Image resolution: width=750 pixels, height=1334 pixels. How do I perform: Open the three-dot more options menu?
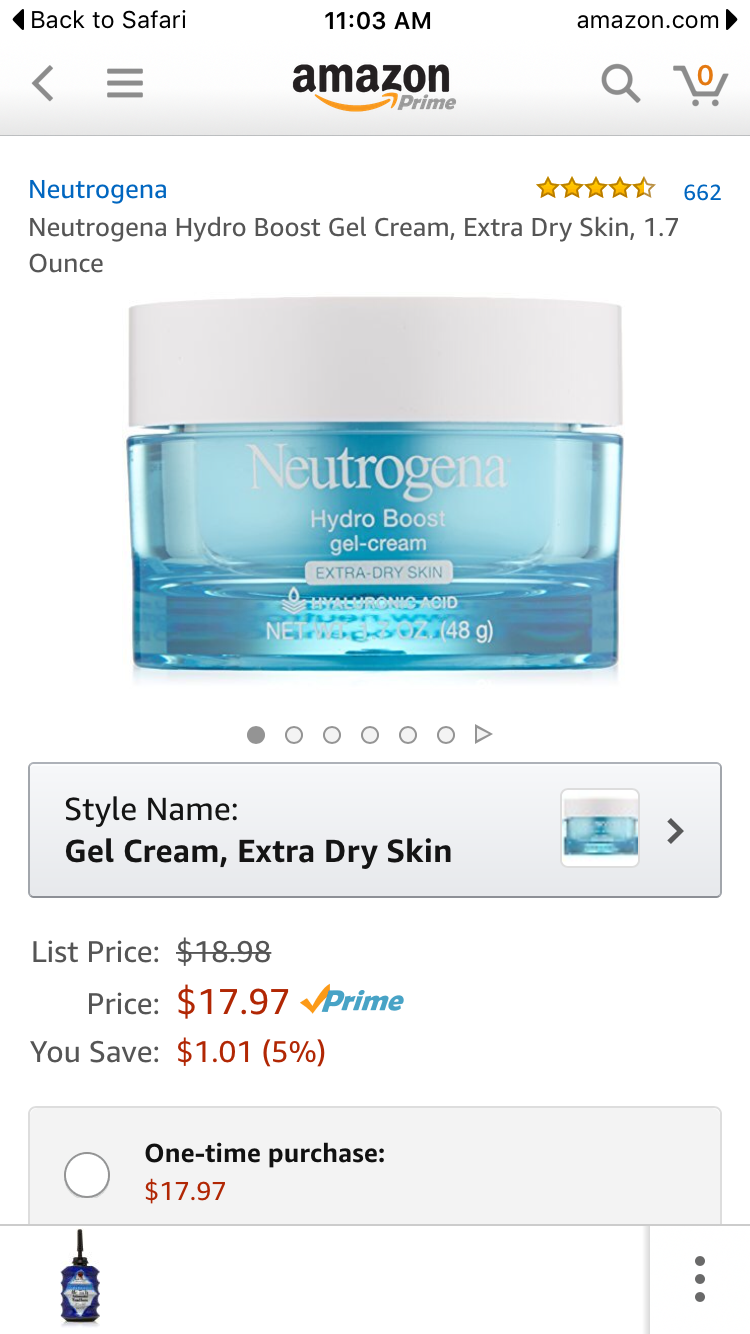(x=699, y=1279)
